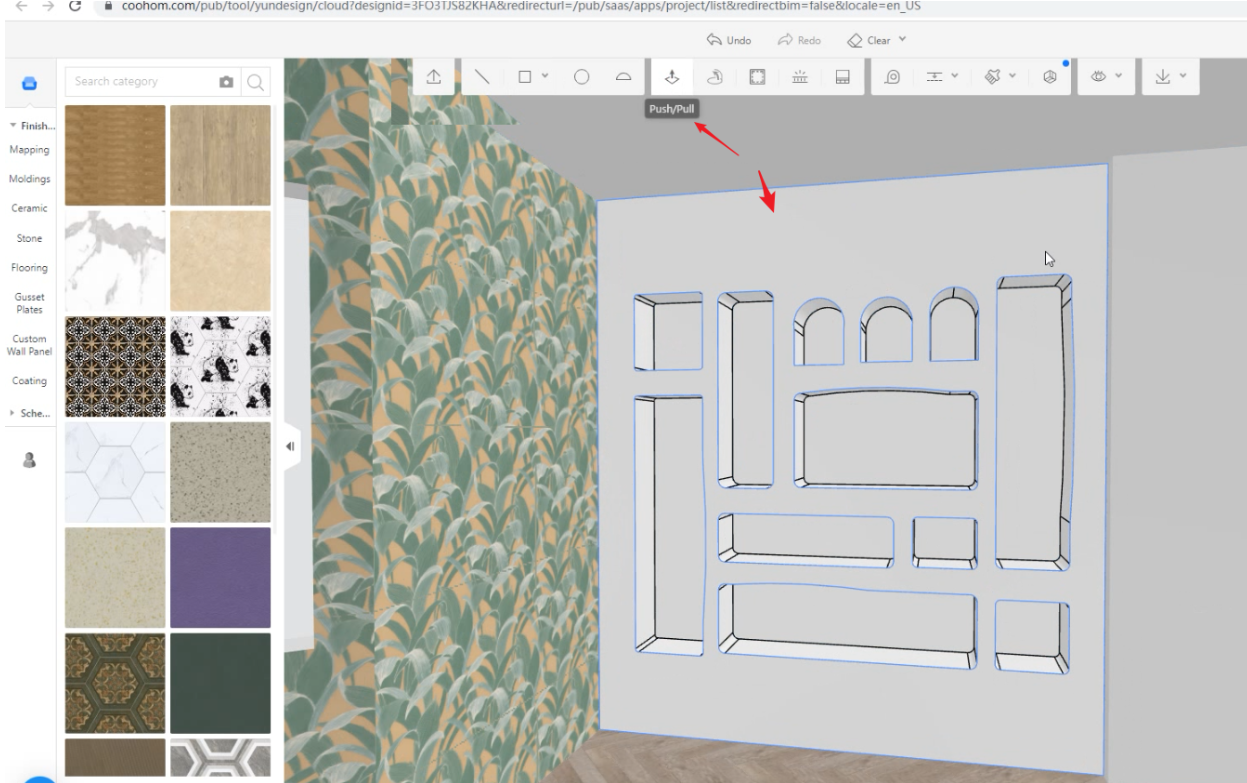Viewport: 1247px width, 783px height.
Task: Click the upload arrow icon in toolbar
Action: (x=436, y=77)
